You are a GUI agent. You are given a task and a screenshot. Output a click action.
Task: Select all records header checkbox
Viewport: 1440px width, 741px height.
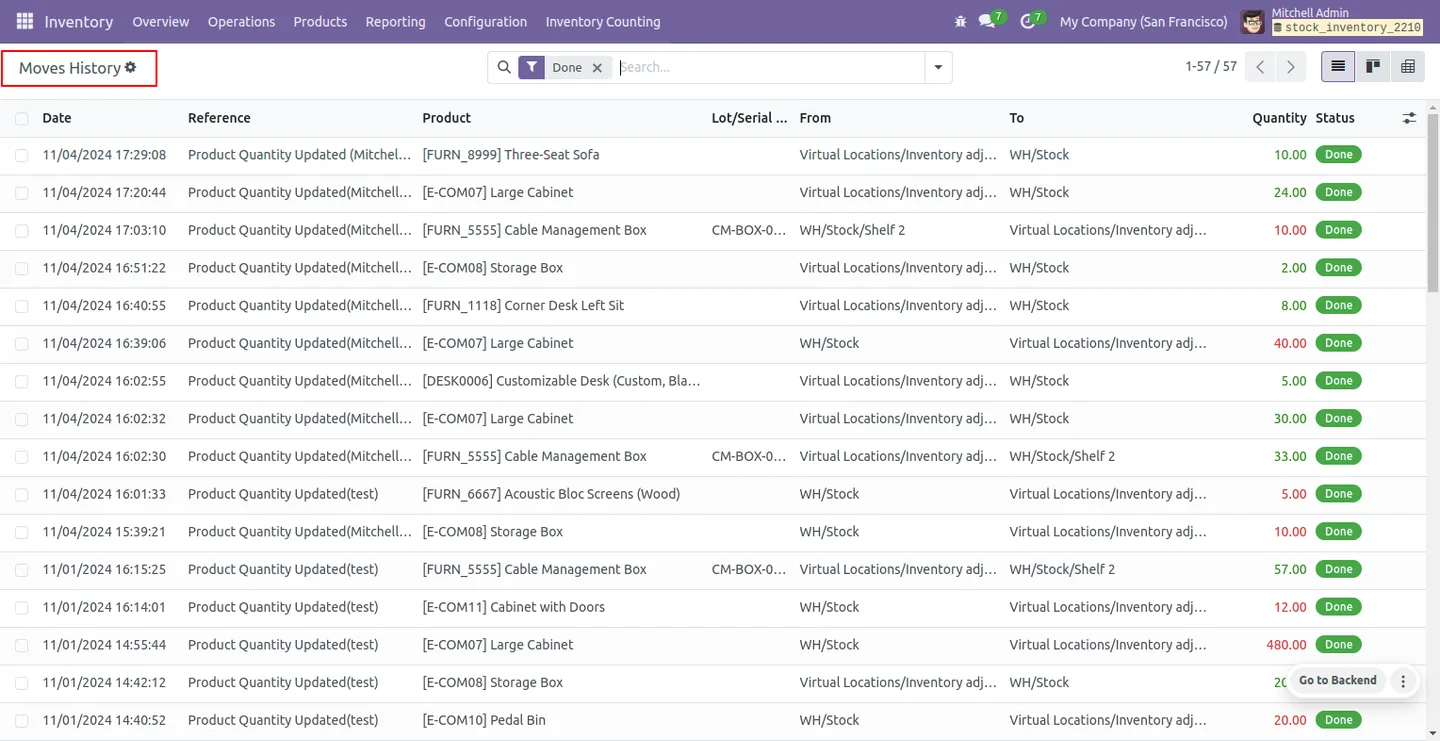coord(22,118)
